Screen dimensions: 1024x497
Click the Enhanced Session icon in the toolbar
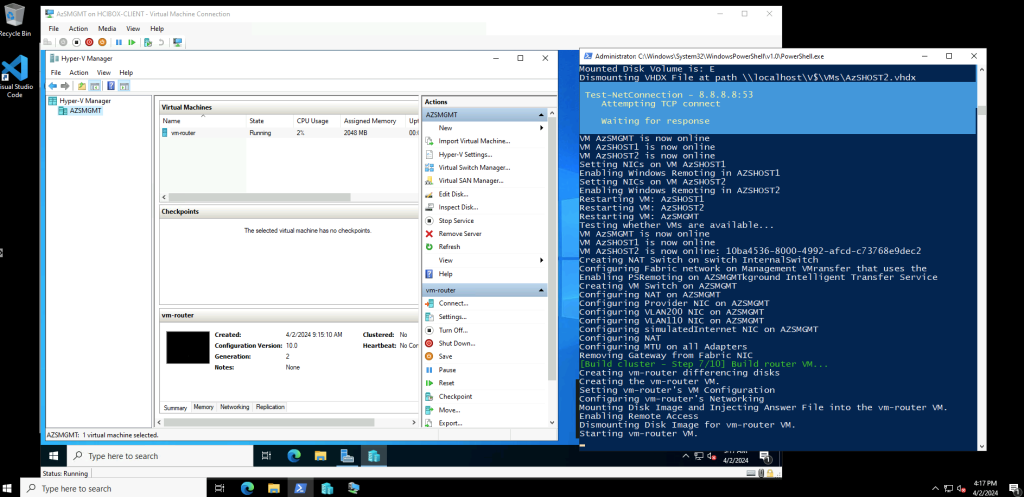point(177,42)
